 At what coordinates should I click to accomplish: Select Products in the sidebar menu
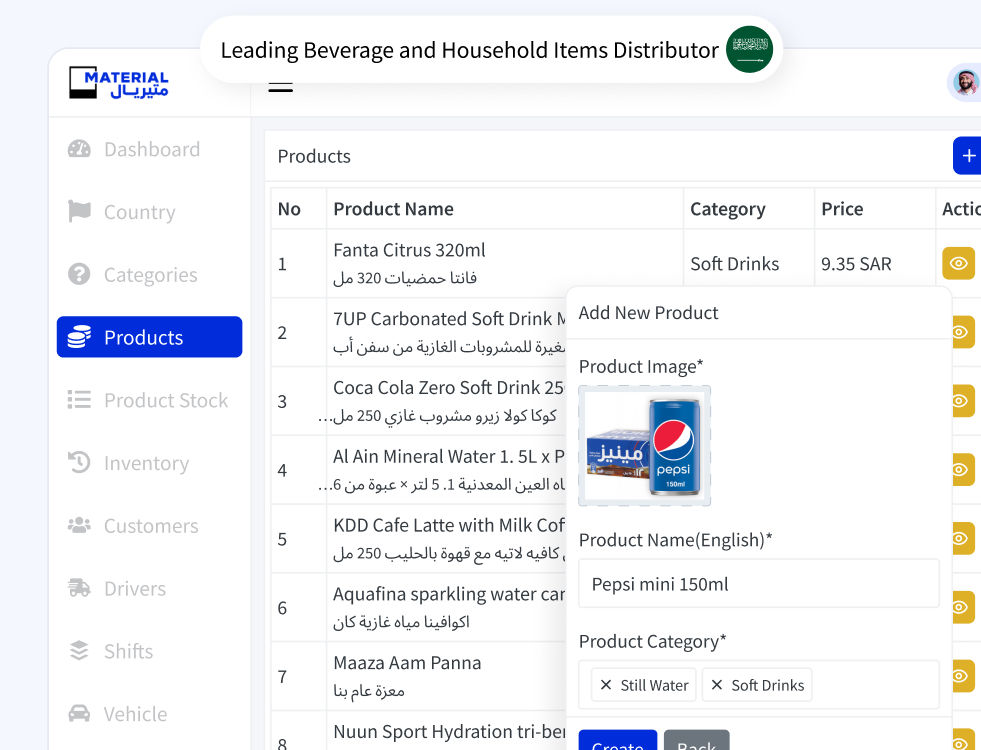149,337
